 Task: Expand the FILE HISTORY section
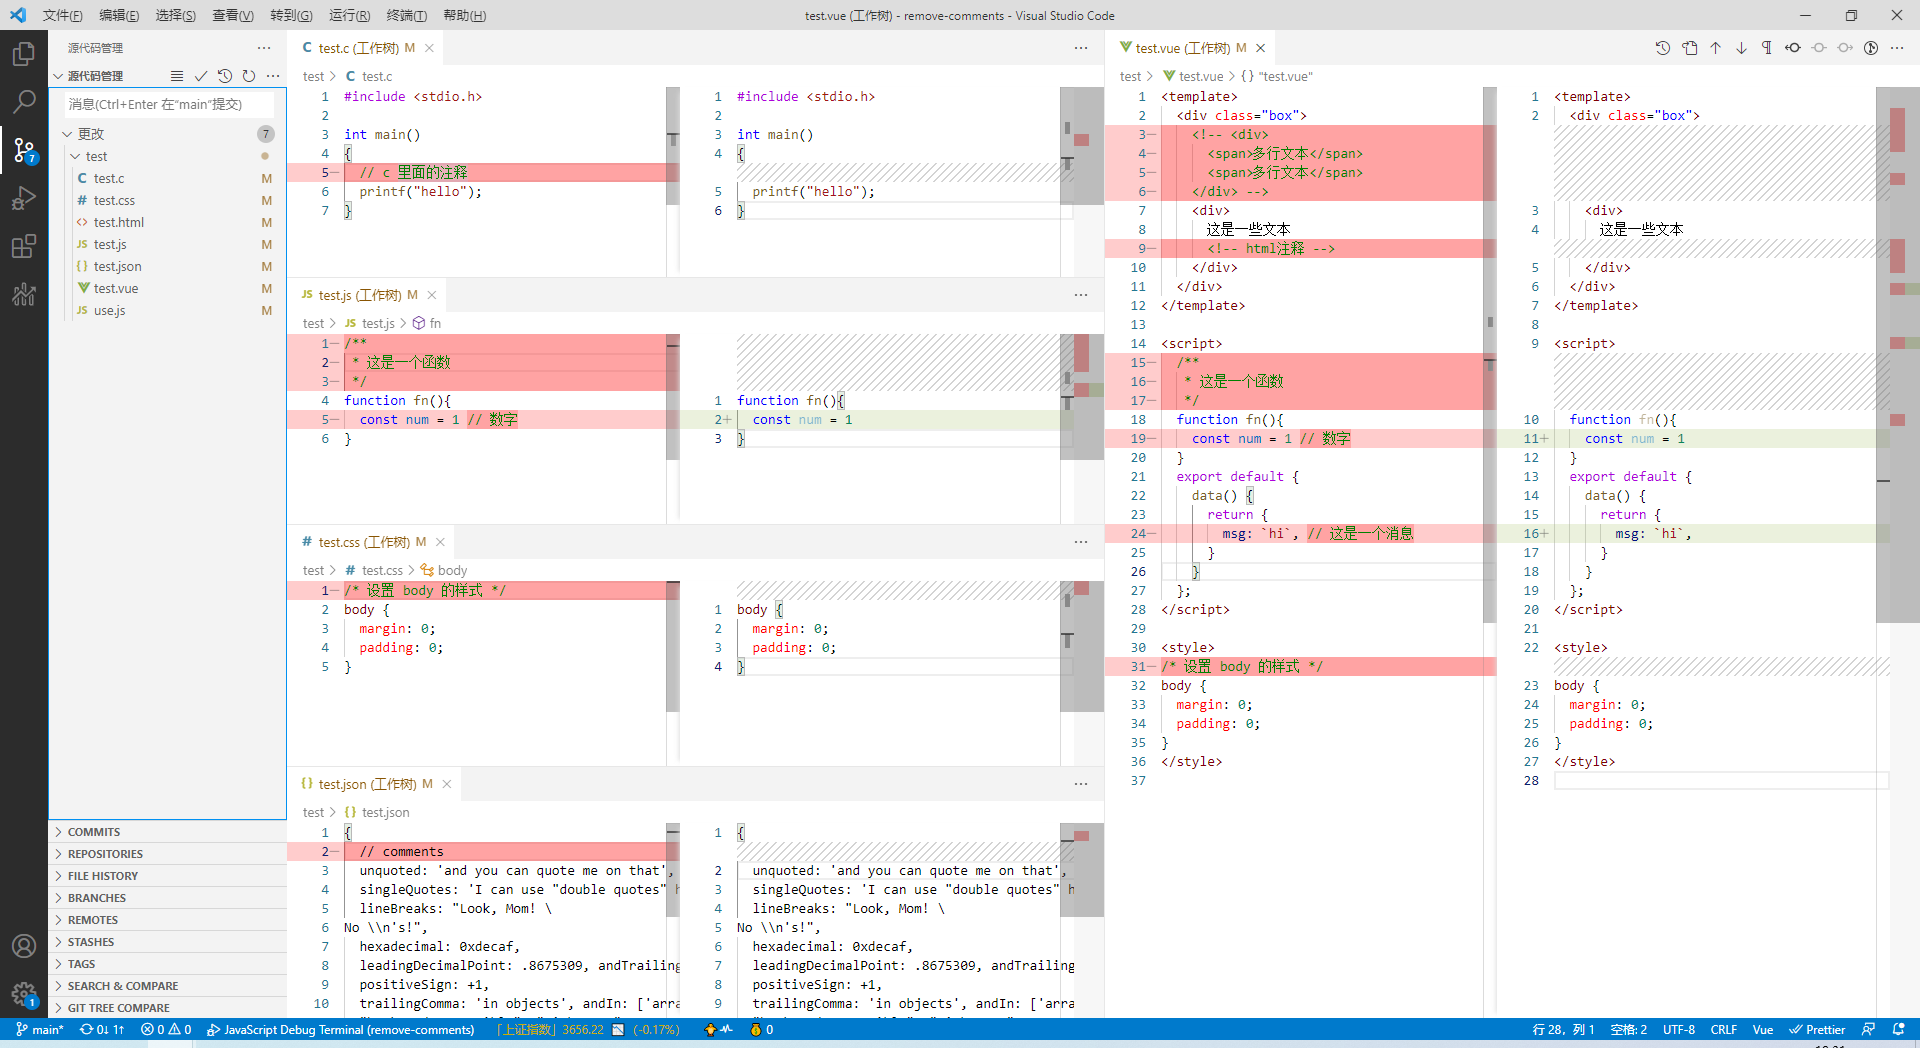coord(167,876)
